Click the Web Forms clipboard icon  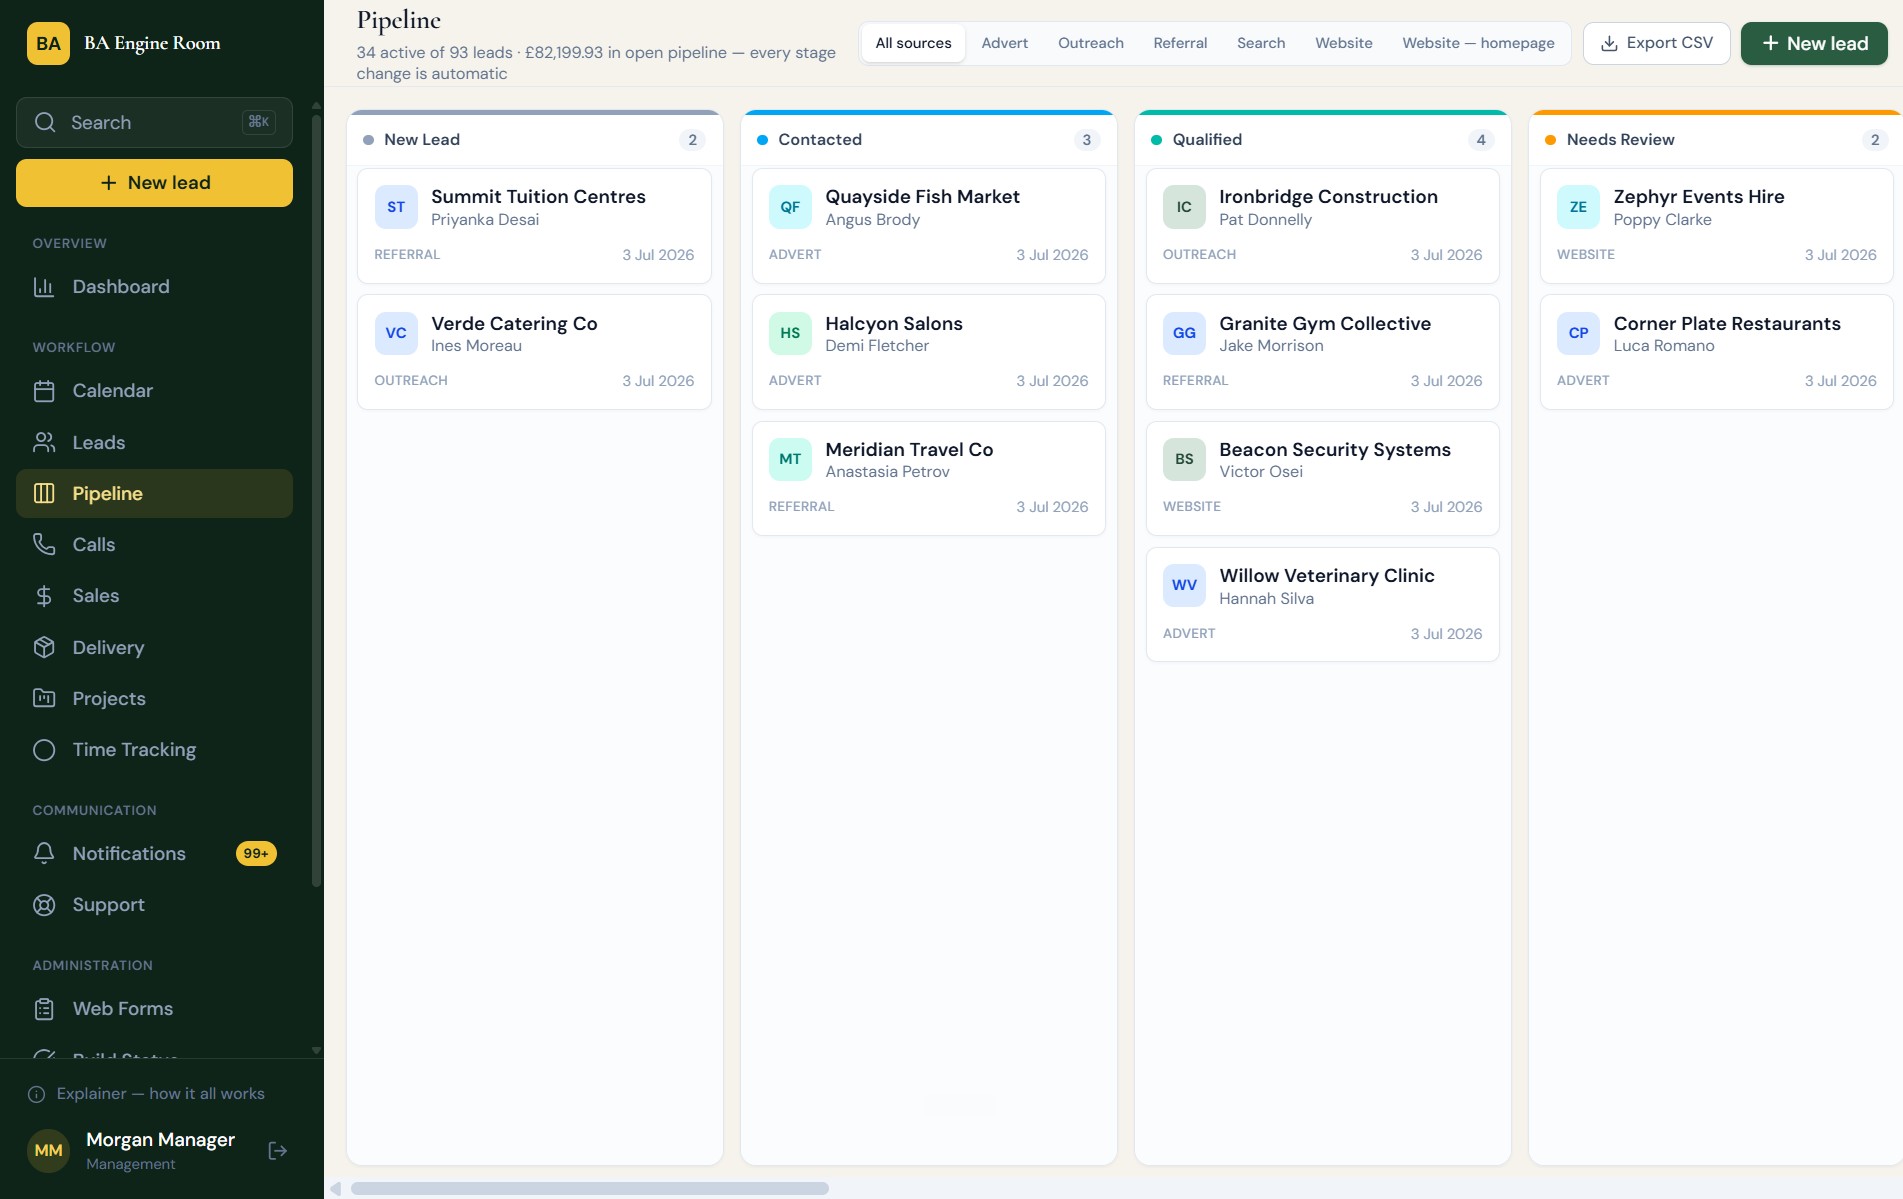click(44, 1009)
